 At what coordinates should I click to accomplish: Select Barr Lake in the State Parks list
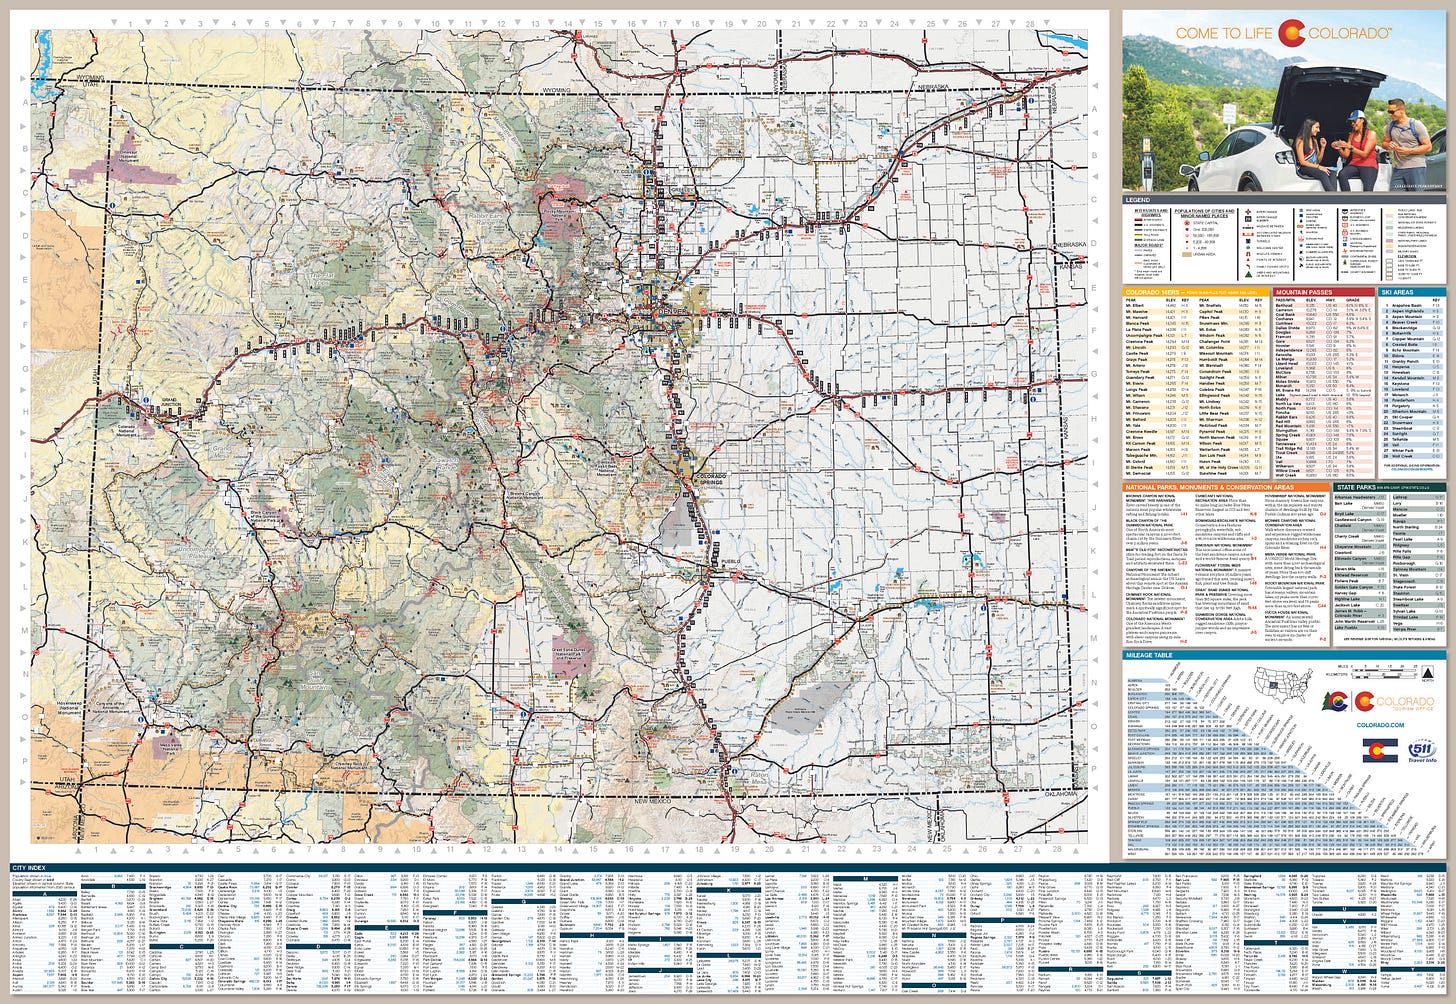[x=1360, y=505]
